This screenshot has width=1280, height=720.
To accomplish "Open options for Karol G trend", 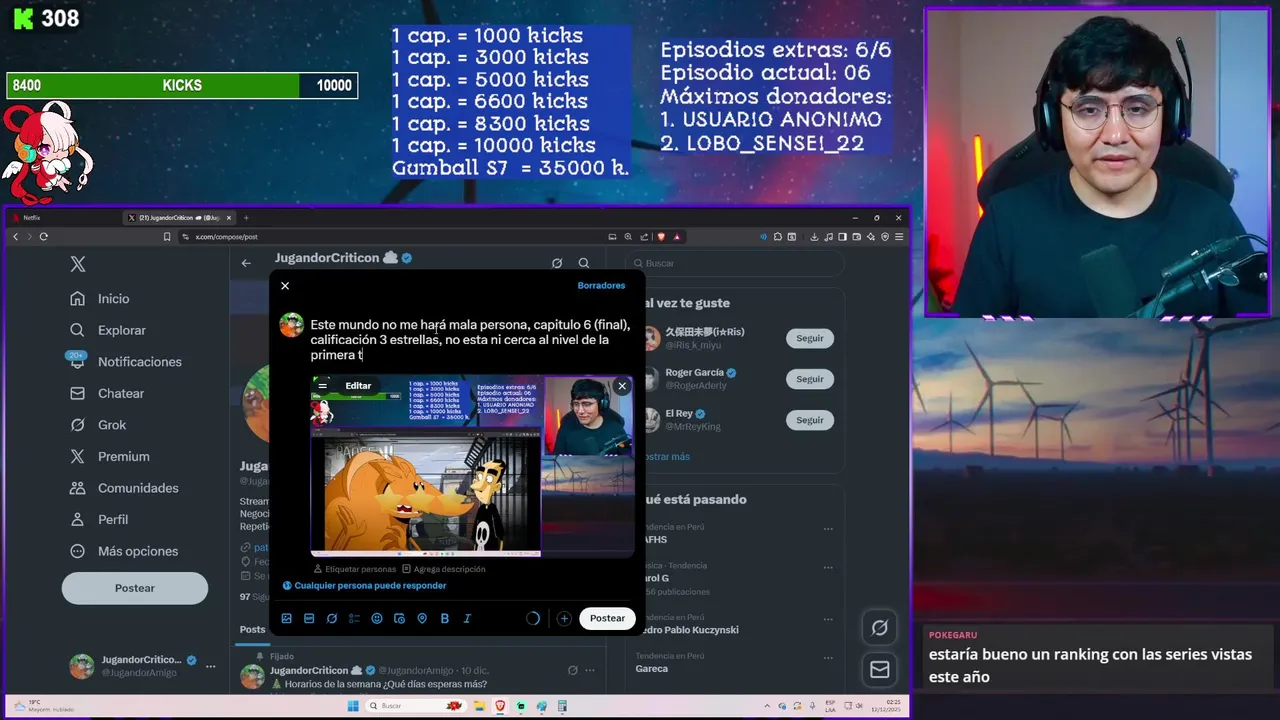I will 828,568.
